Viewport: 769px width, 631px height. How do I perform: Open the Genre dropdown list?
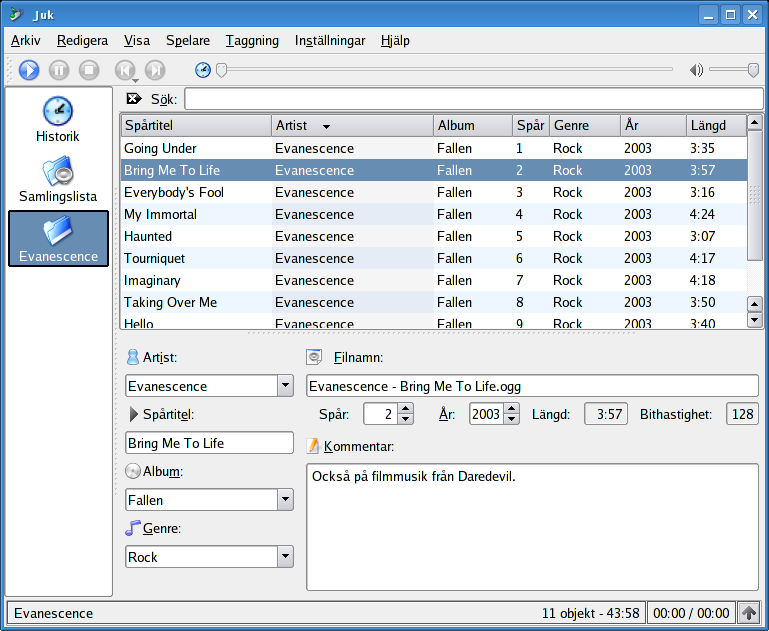pyautogui.click(x=284, y=557)
